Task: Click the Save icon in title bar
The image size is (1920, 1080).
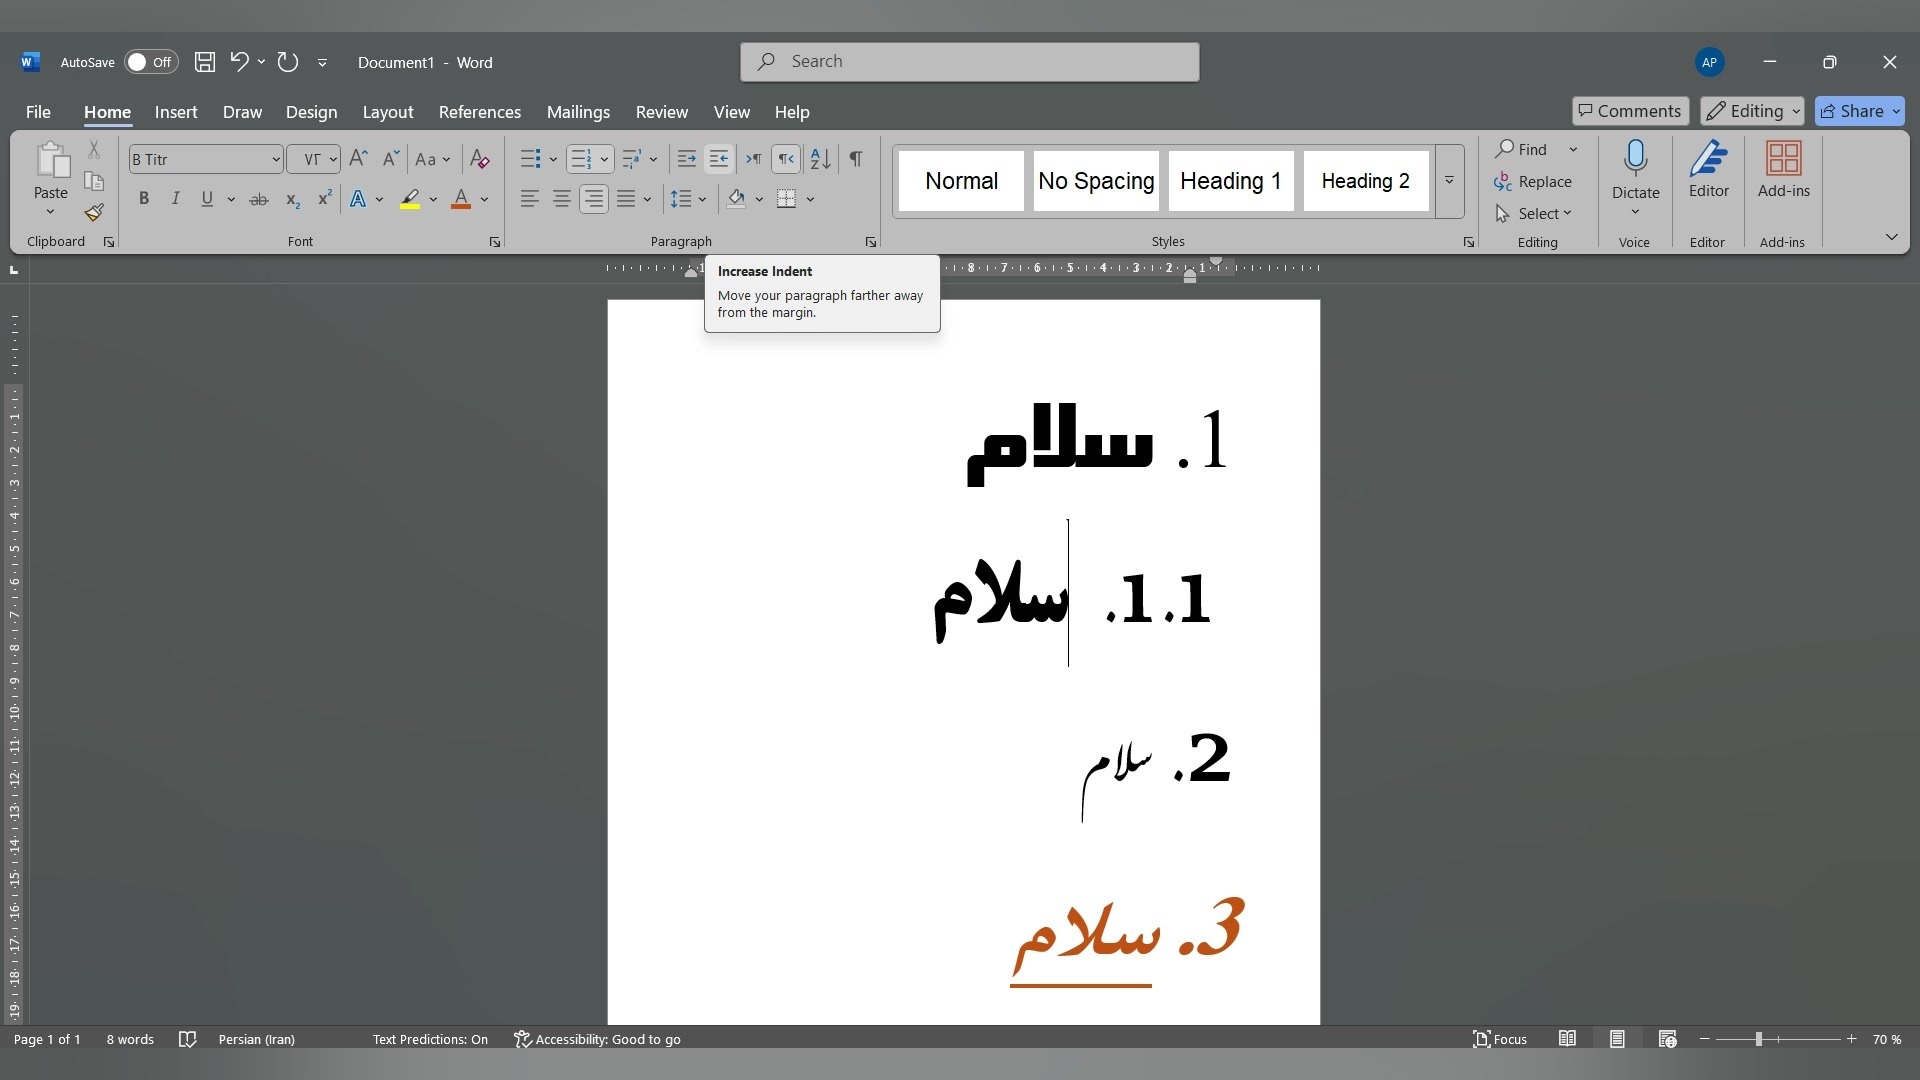Action: click(205, 62)
